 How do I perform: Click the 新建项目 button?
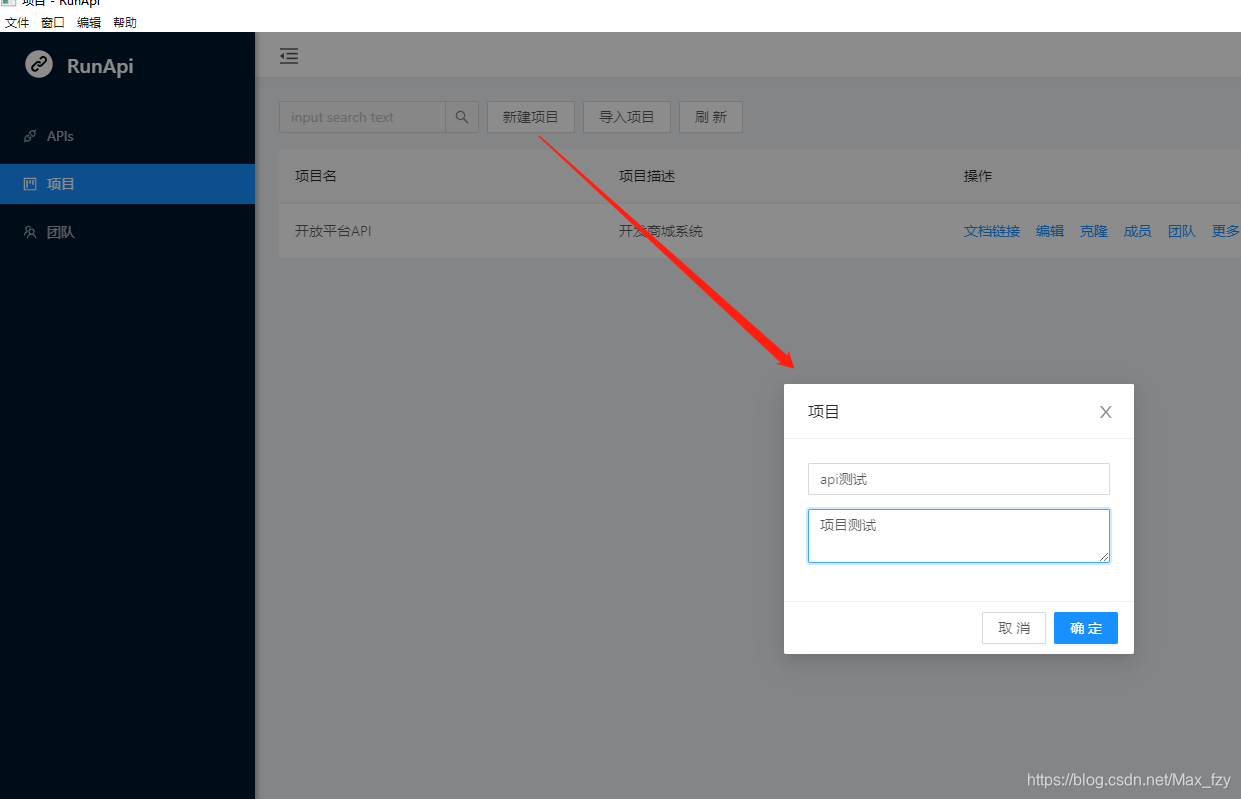pos(530,116)
